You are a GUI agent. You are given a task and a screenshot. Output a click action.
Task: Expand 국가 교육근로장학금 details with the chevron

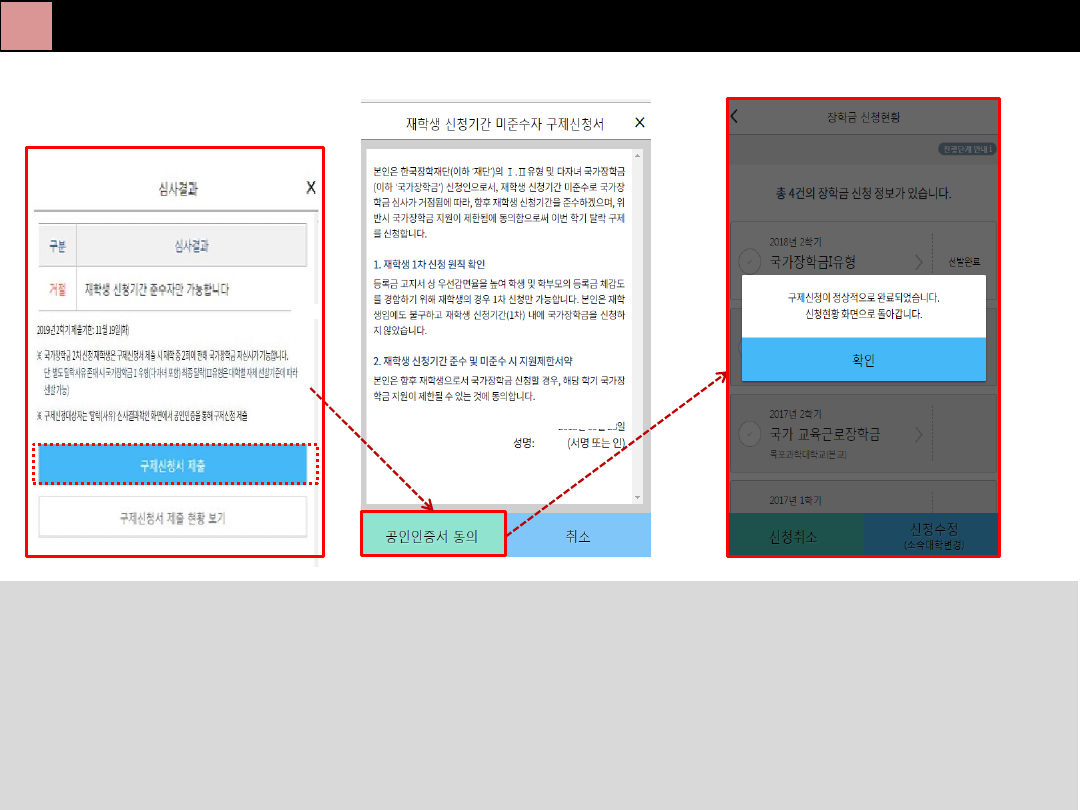[917, 434]
